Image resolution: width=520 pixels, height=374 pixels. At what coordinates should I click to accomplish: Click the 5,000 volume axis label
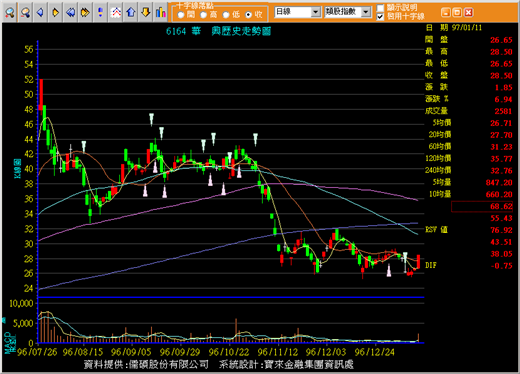point(23,323)
